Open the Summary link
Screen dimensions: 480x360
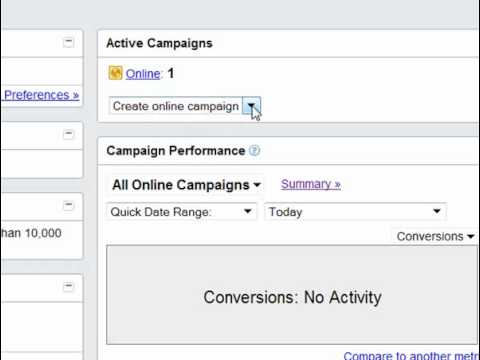pyautogui.click(x=311, y=184)
